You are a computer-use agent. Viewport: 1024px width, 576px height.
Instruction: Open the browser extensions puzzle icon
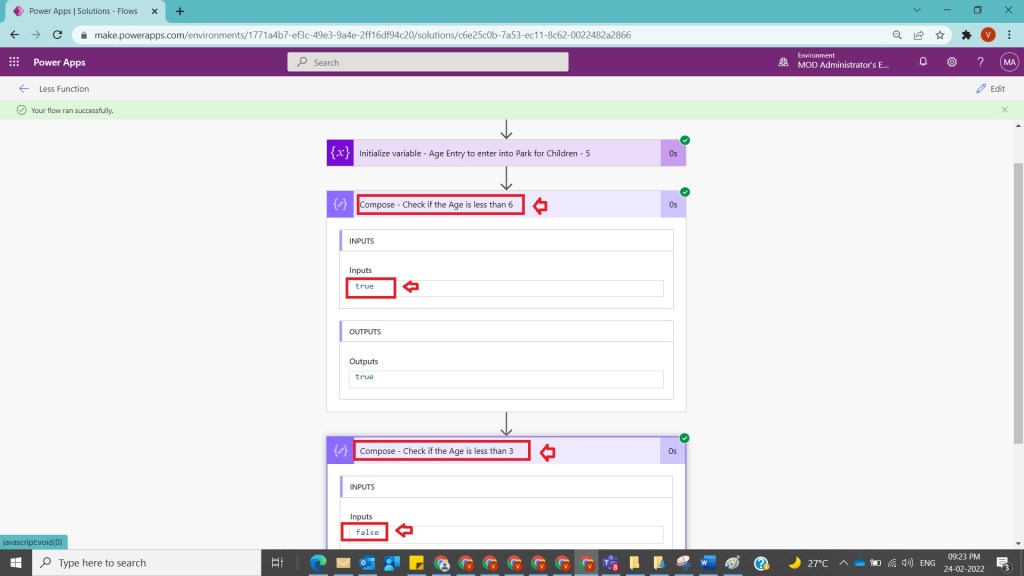(x=966, y=34)
